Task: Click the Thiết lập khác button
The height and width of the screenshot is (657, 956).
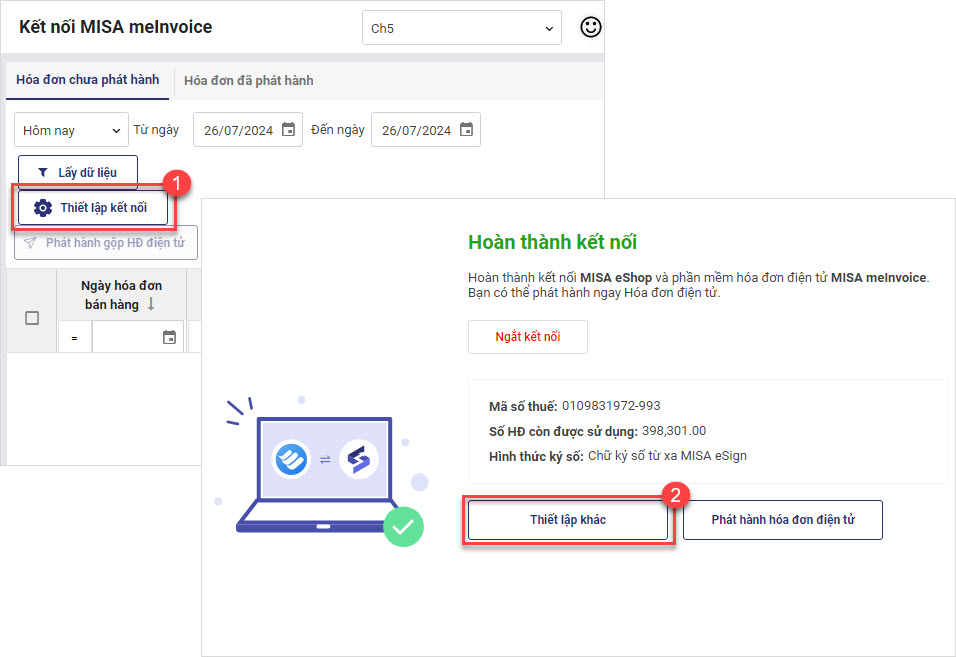Action: pos(568,520)
